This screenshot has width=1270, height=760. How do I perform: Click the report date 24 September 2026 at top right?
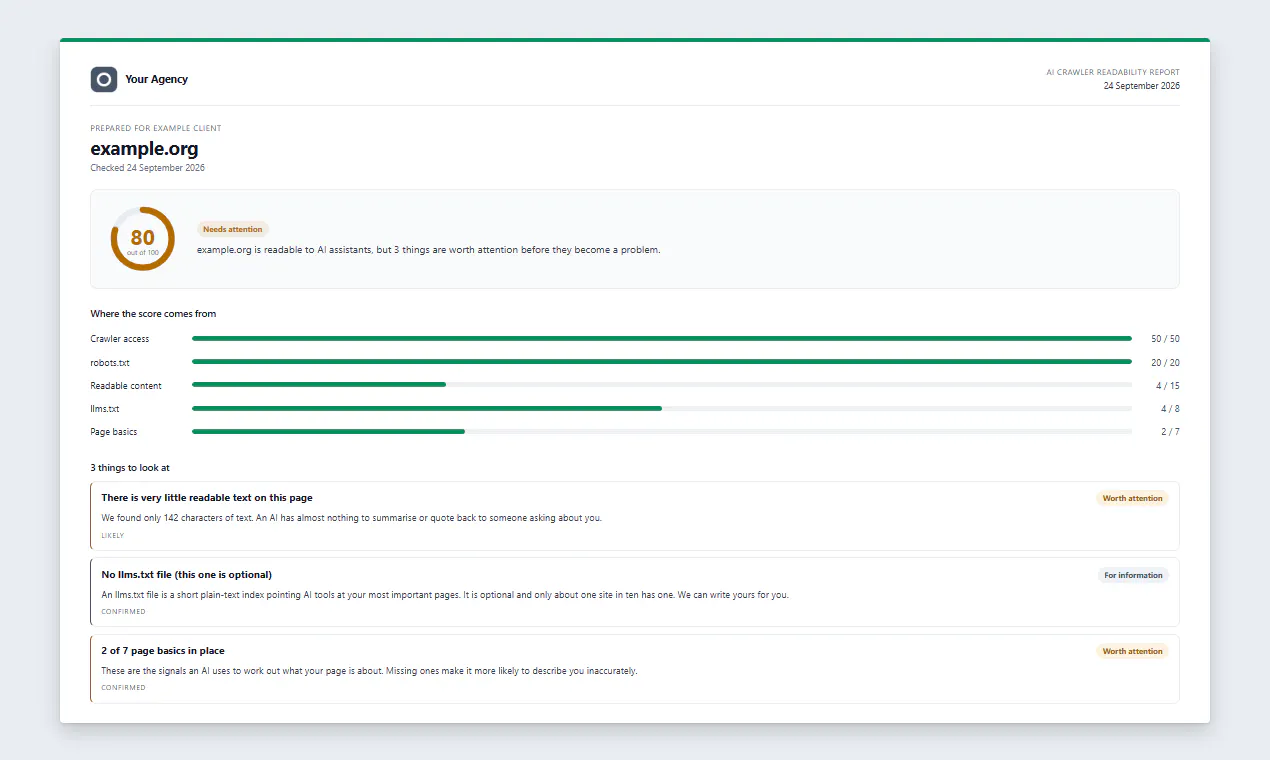tap(1142, 86)
